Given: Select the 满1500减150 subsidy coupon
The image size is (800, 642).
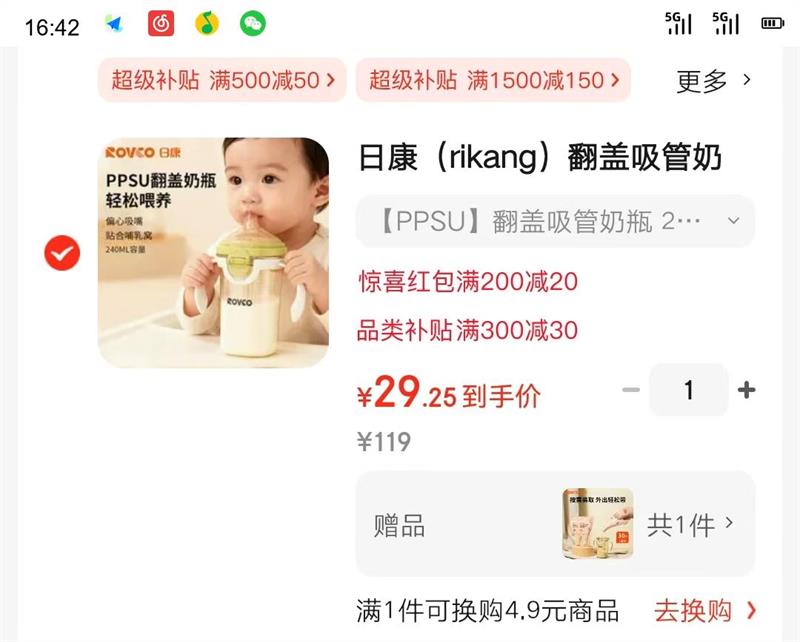Looking at the screenshot, I should 493,80.
